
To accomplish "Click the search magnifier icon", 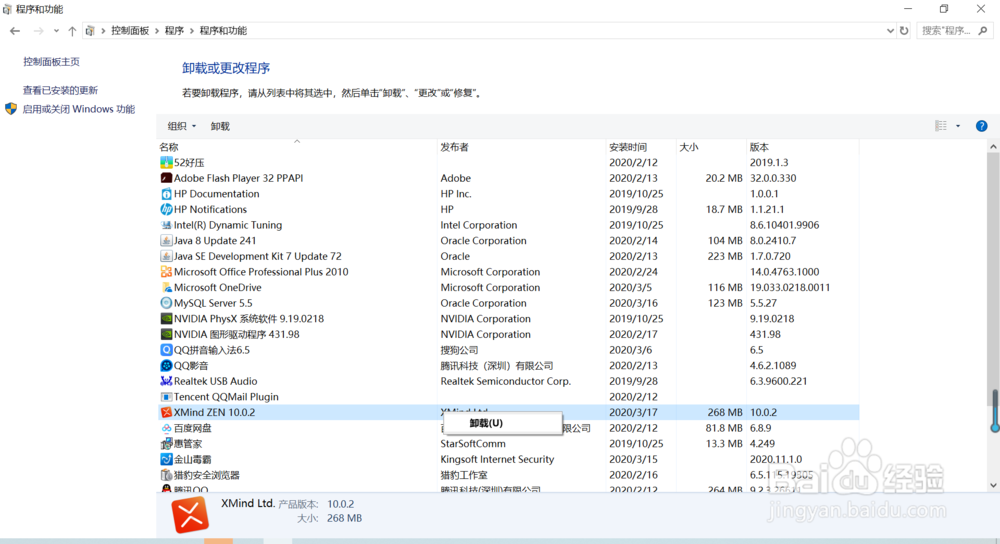I will 983,31.
